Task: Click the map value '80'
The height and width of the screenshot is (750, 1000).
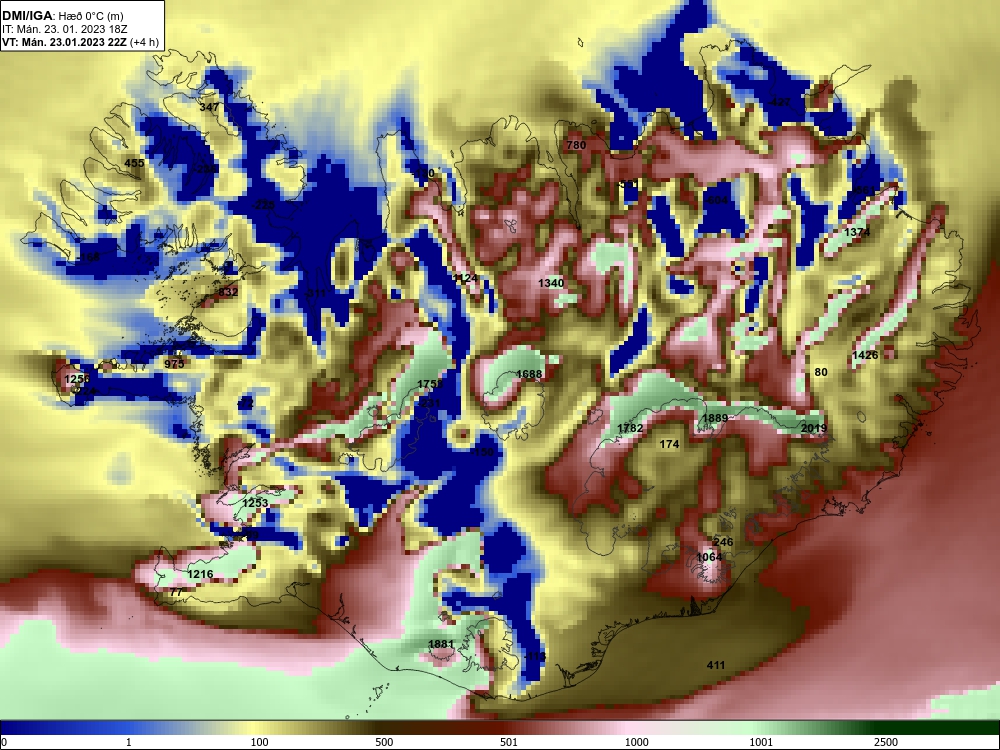Action: [821, 372]
